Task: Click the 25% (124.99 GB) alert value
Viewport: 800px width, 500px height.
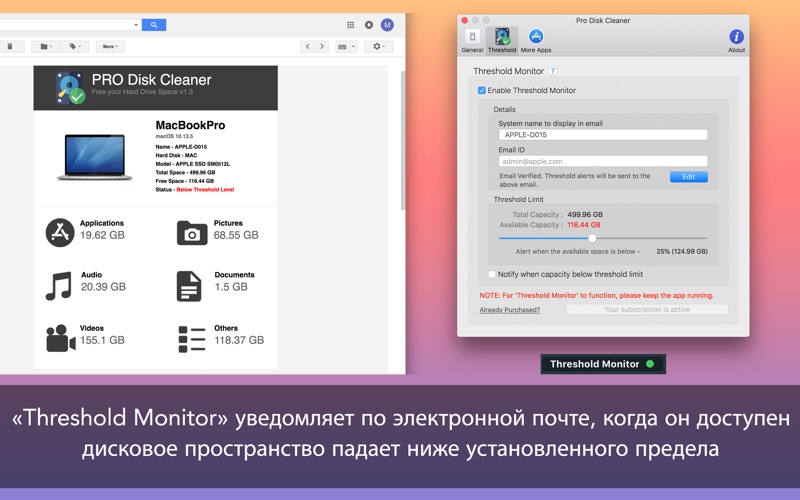Action: [682, 252]
